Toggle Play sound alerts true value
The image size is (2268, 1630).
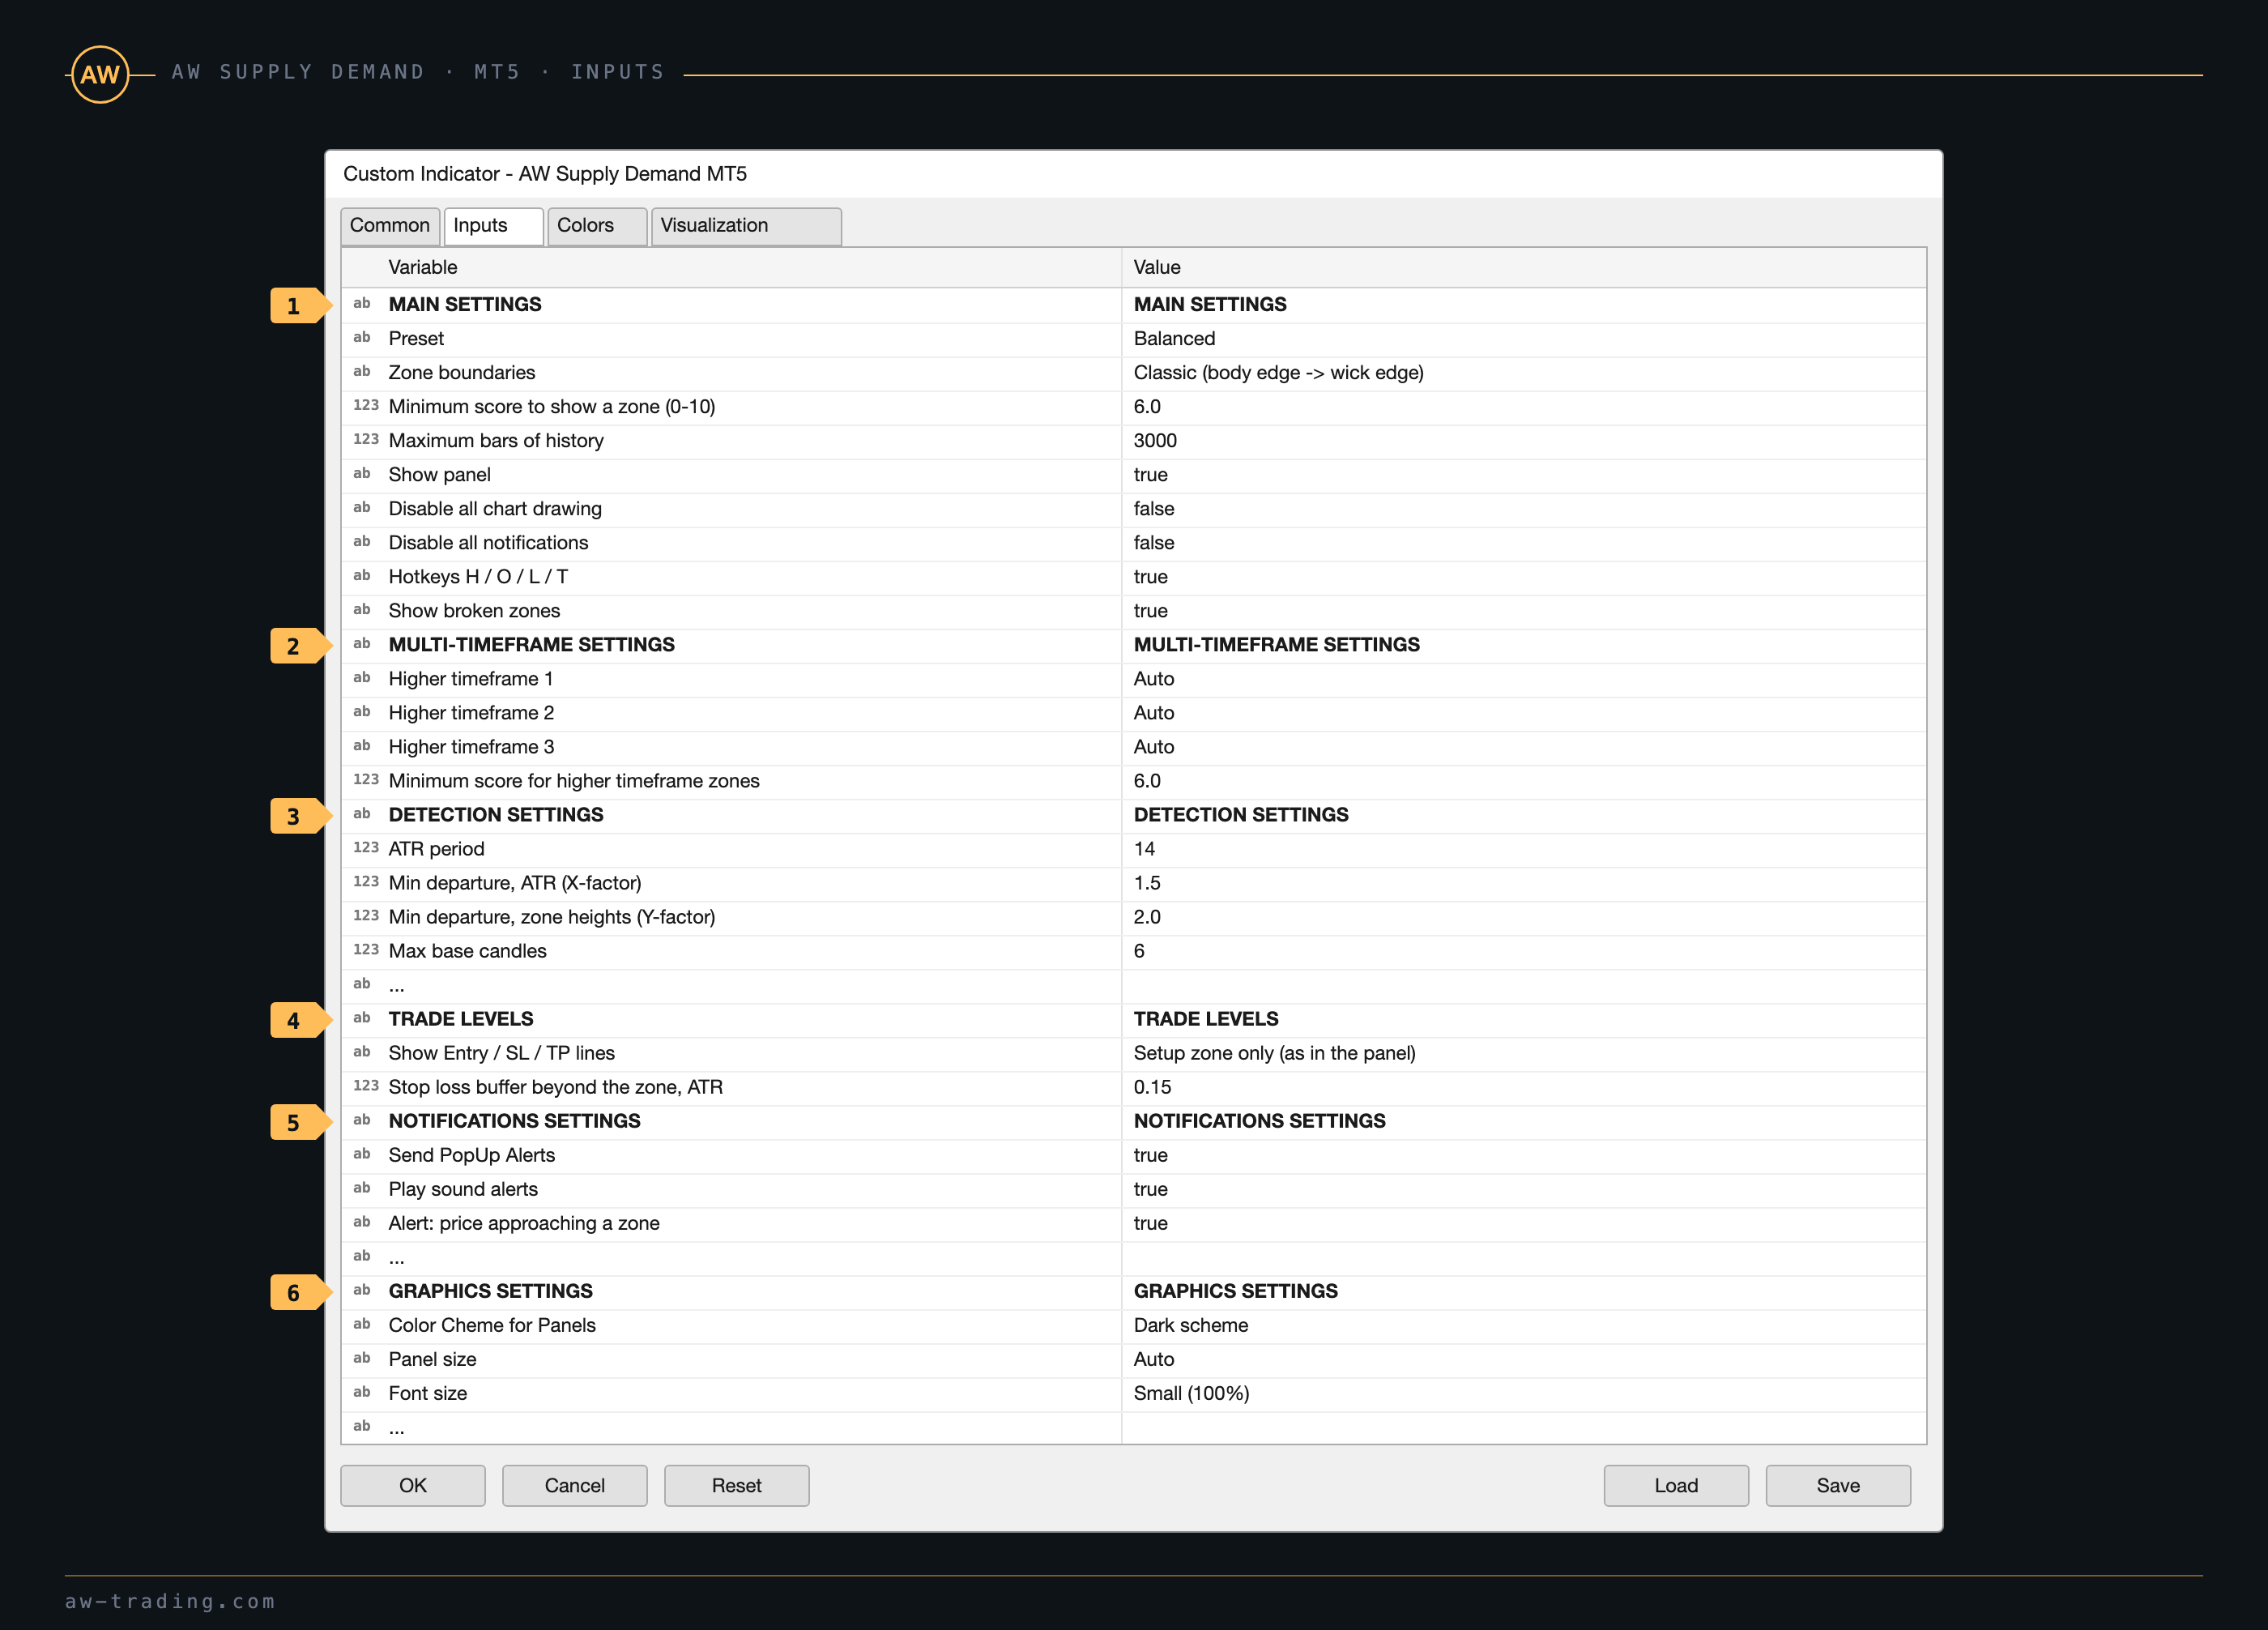pyautogui.click(x=1523, y=1189)
